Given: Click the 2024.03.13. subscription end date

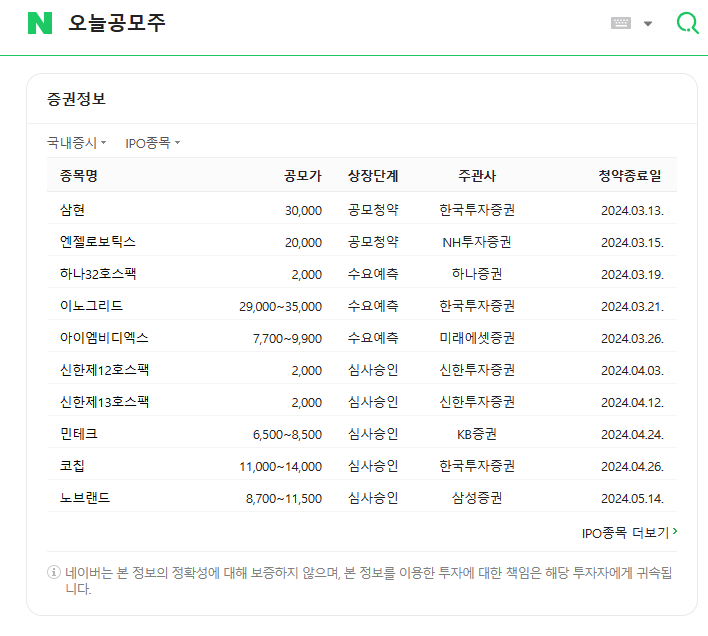Looking at the screenshot, I should click(x=632, y=211).
